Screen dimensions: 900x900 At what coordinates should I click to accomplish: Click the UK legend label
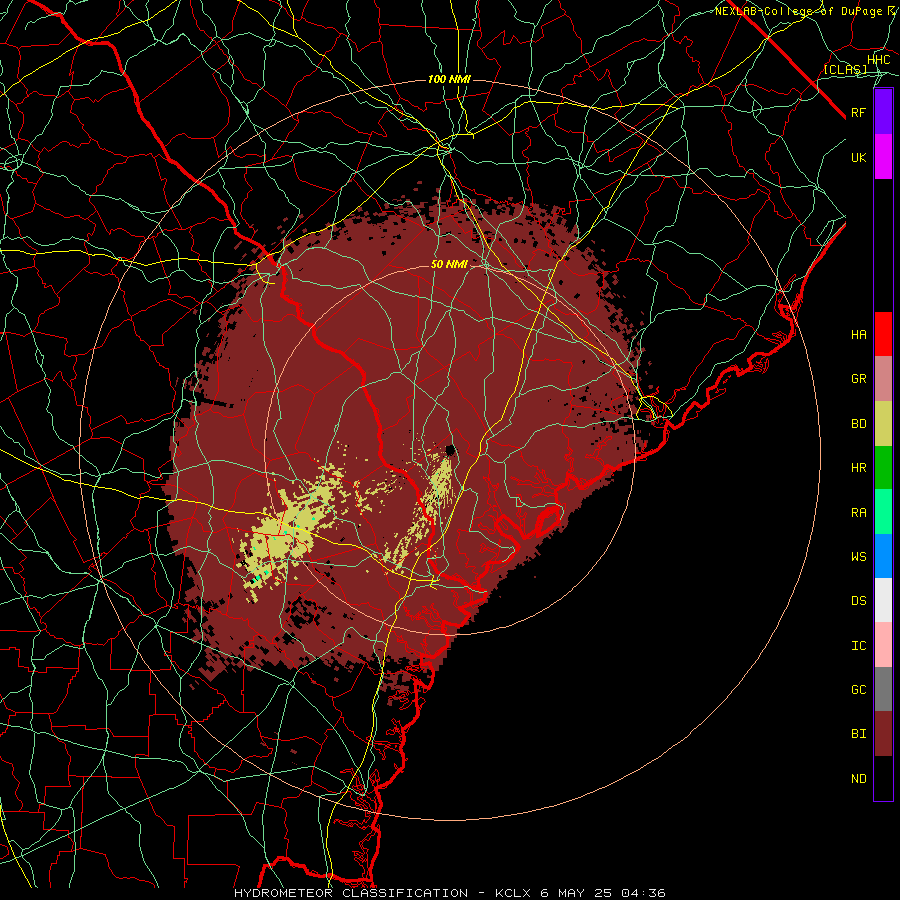[x=859, y=157]
